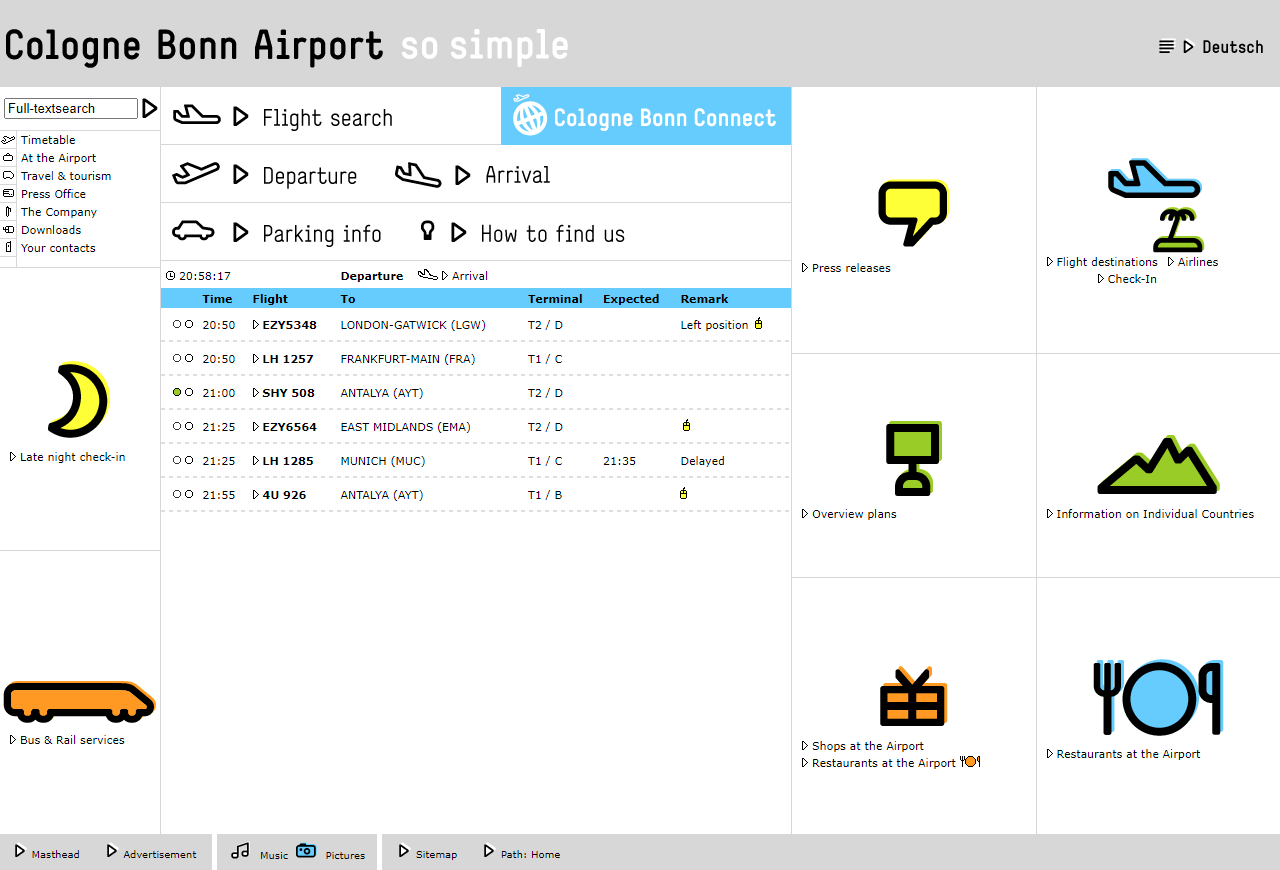This screenshot has height=870, width=1280.
Task: Expand flight 4U 926 details
Action: [x=256, y=495]
